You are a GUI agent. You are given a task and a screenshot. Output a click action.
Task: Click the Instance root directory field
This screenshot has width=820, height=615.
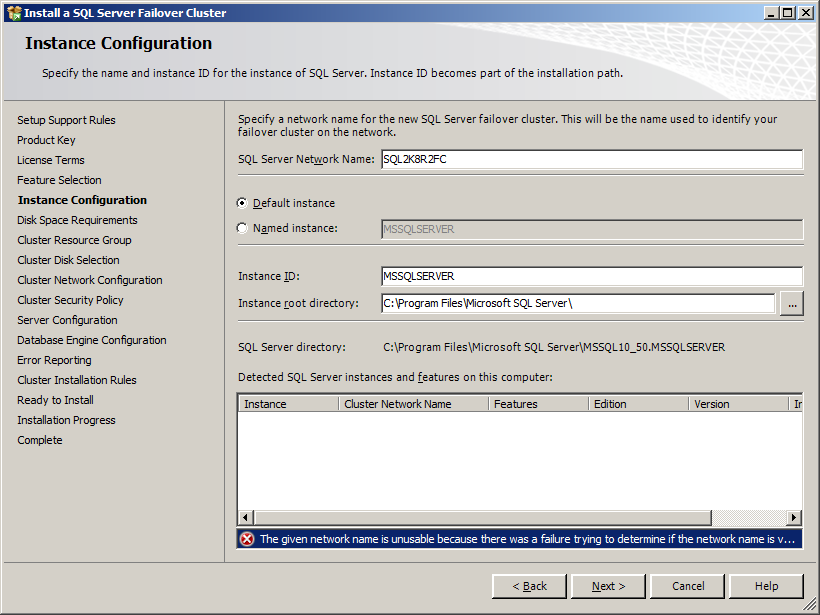[578, 303]
